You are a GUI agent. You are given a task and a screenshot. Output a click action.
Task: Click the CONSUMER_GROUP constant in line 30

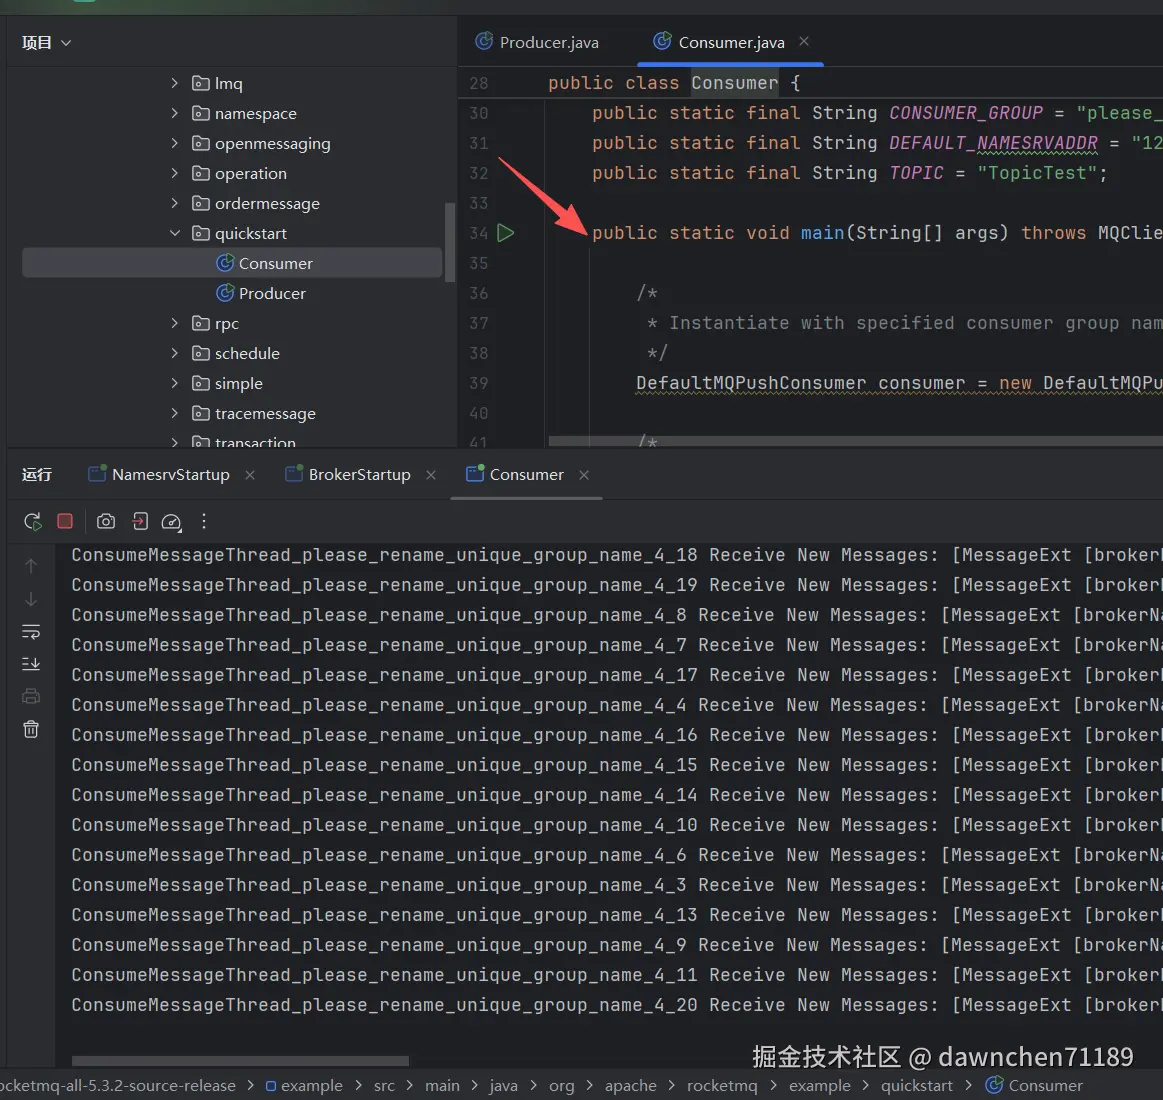(x=966, y=113)
